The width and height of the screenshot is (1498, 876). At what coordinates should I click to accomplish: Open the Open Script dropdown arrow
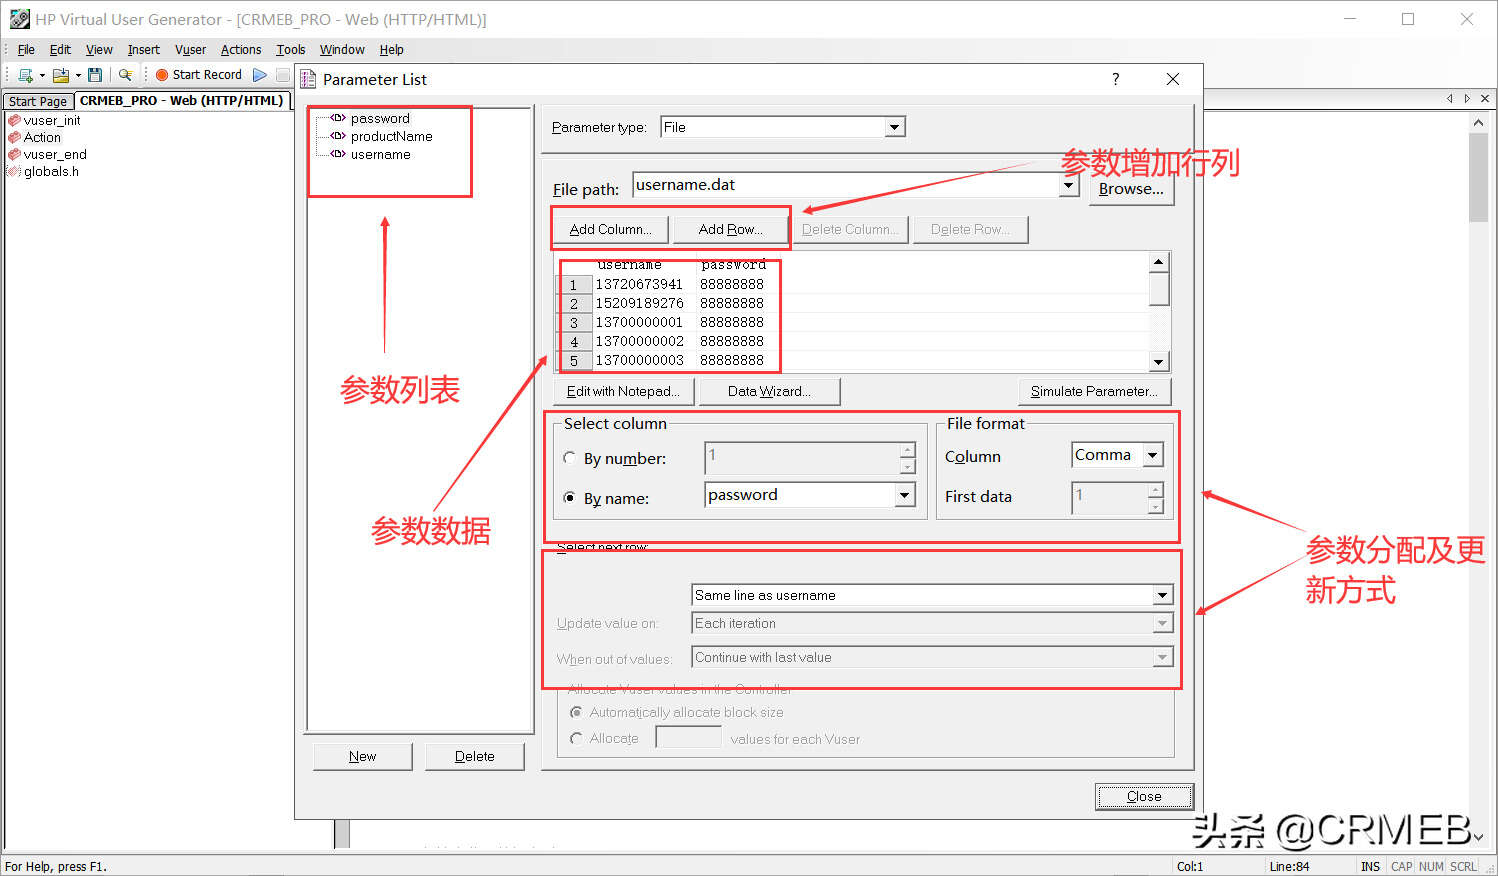[78, 75]
